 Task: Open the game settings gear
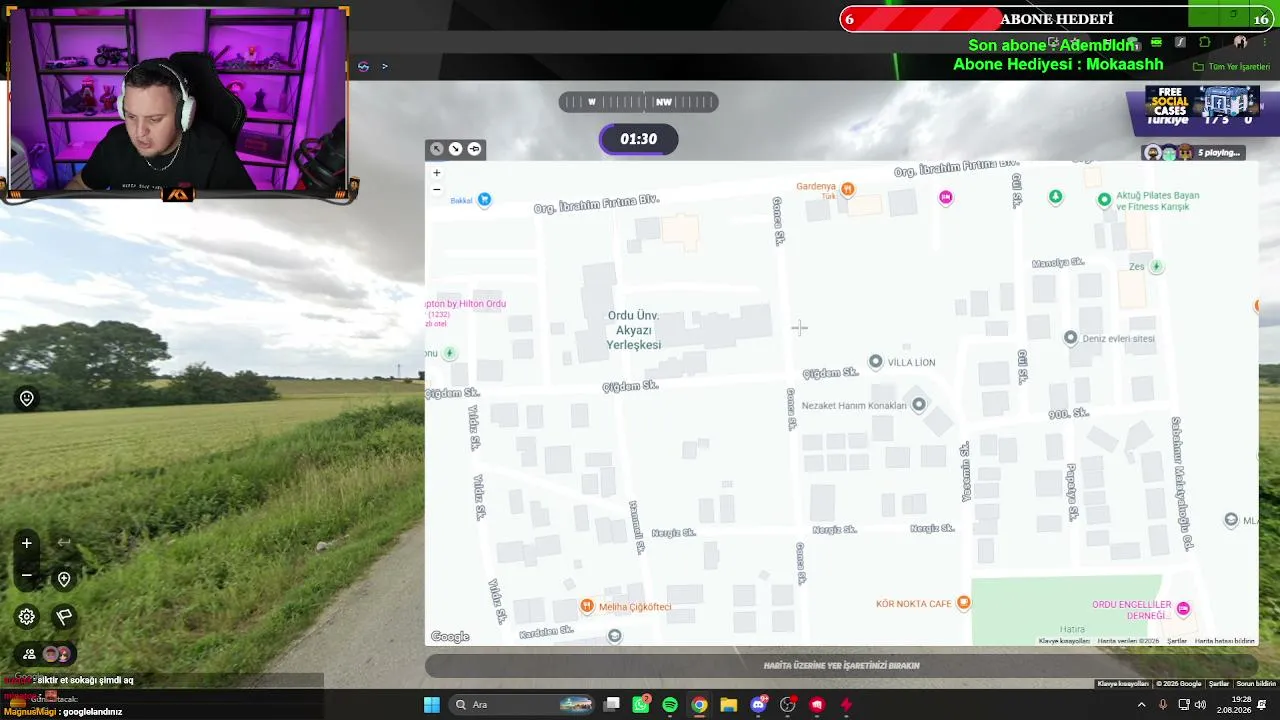(x=27, y=617)
